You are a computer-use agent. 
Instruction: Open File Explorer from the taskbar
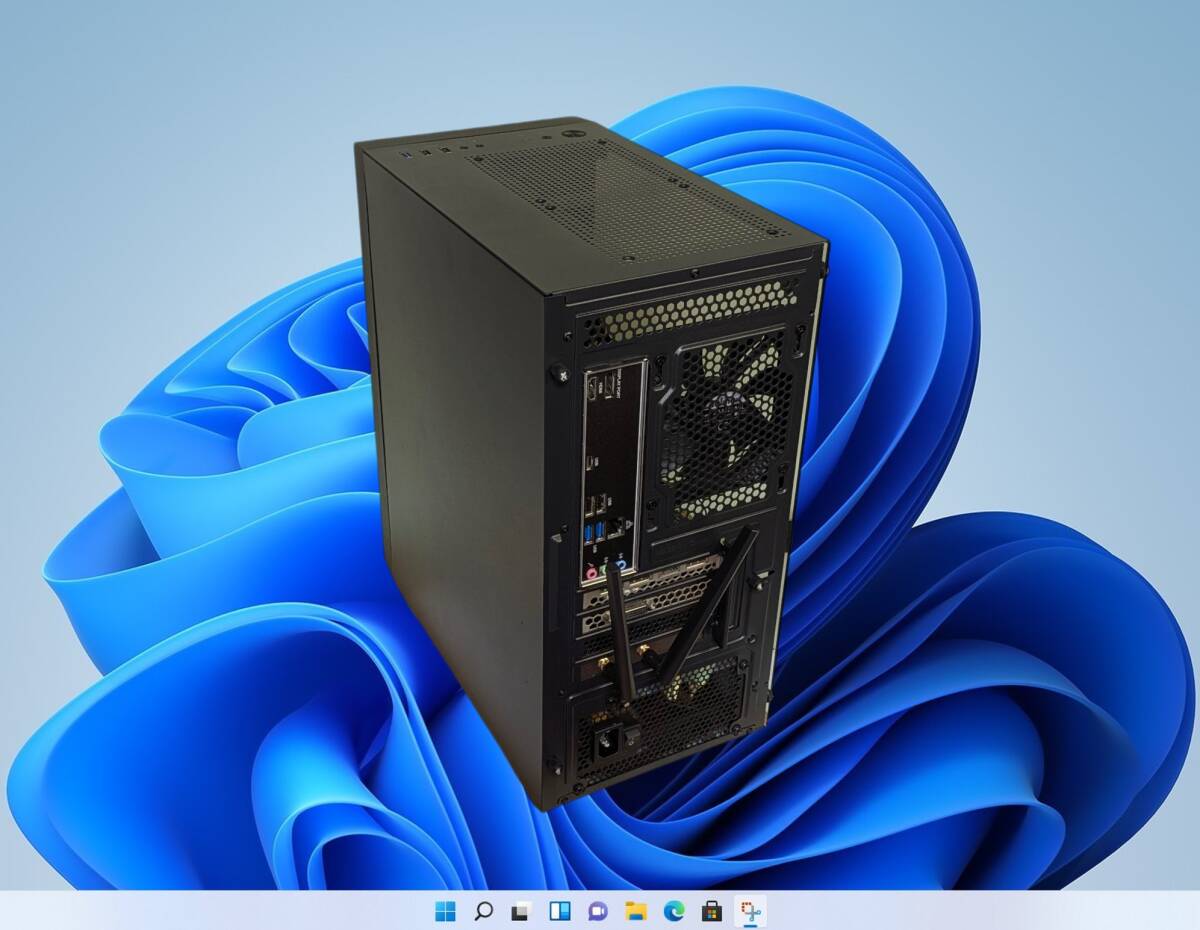(x=635, y=911)
